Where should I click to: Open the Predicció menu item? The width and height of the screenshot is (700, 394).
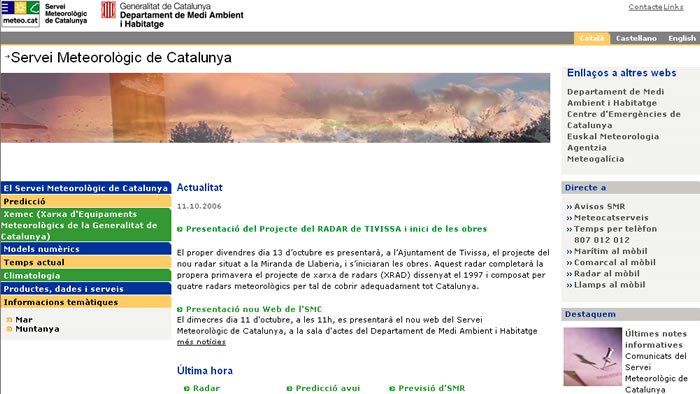pos(86,201)
